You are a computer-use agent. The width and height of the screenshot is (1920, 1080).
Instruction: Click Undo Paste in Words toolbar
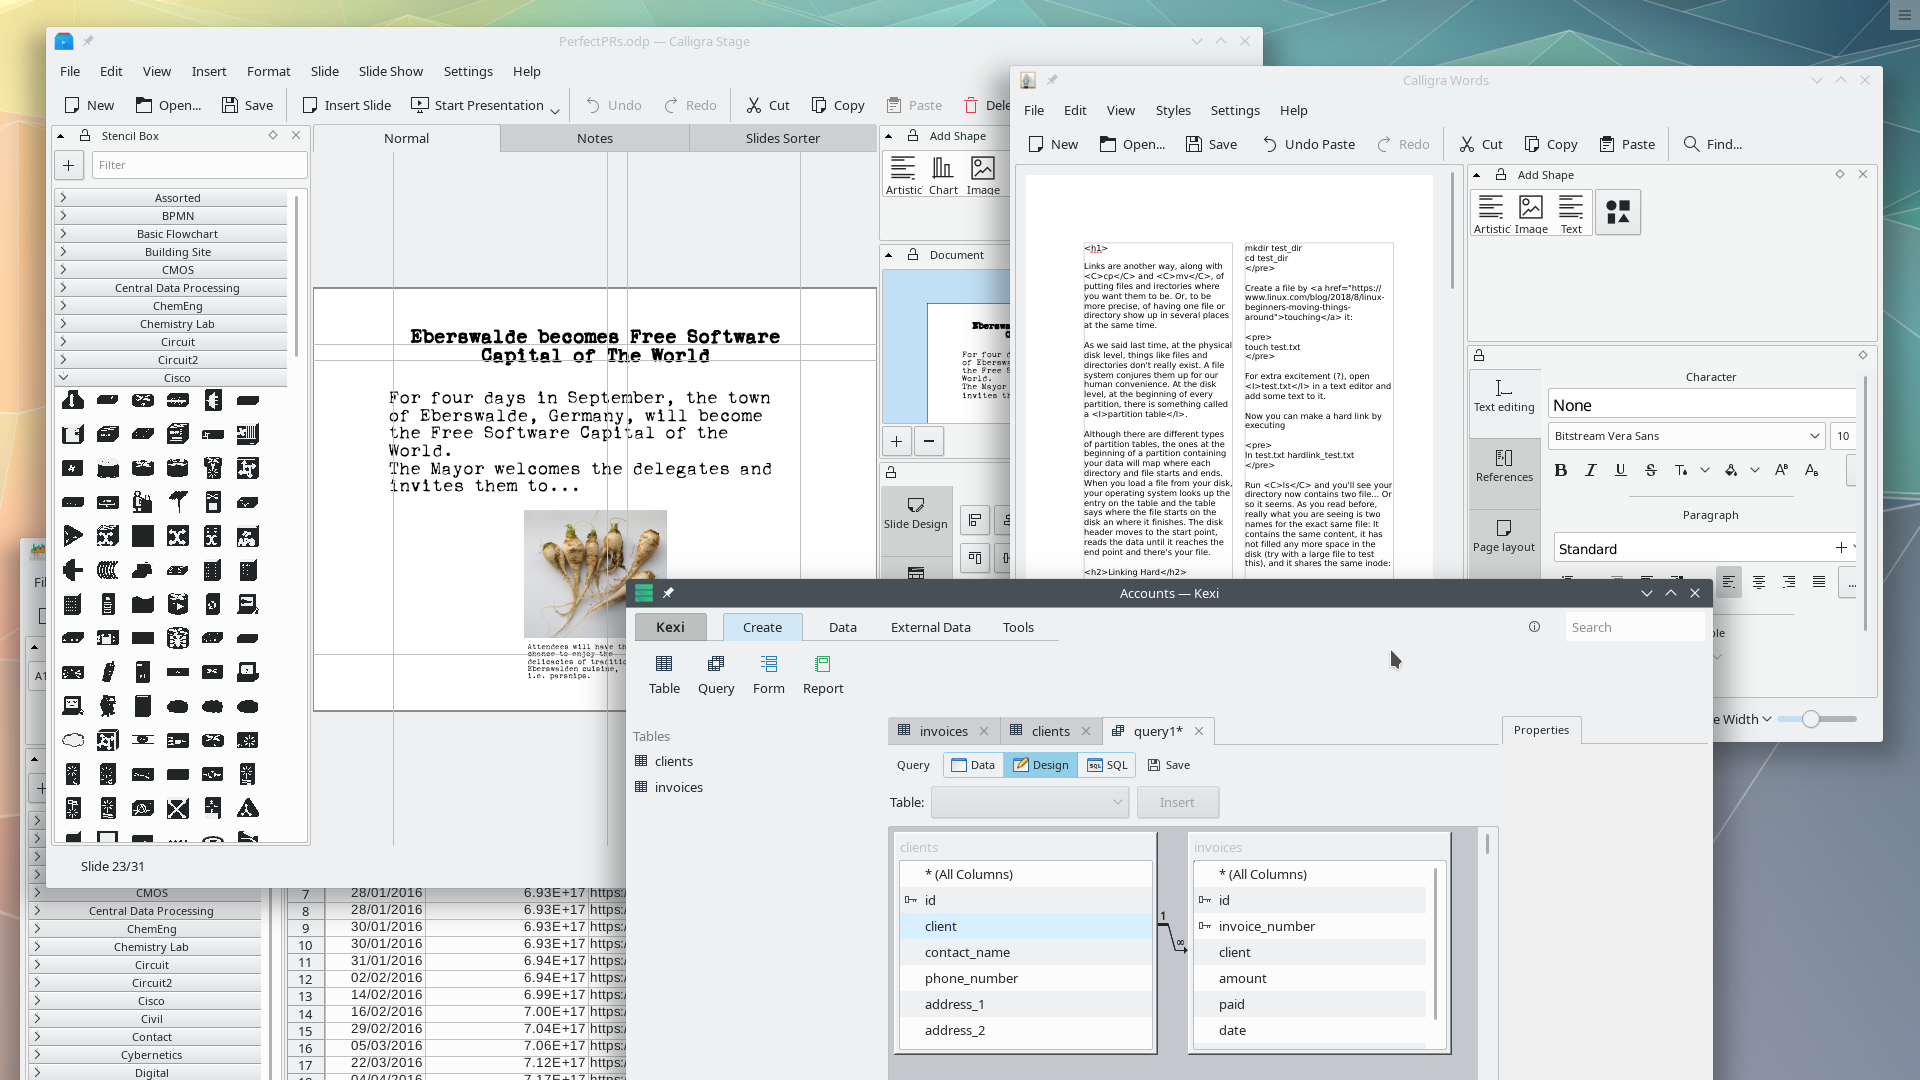point(1308,144)
